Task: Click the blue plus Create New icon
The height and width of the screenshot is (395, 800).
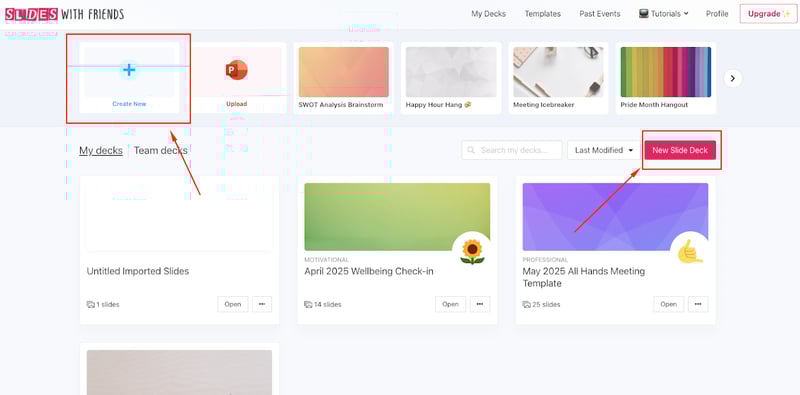Action: [x=129, y=70]
